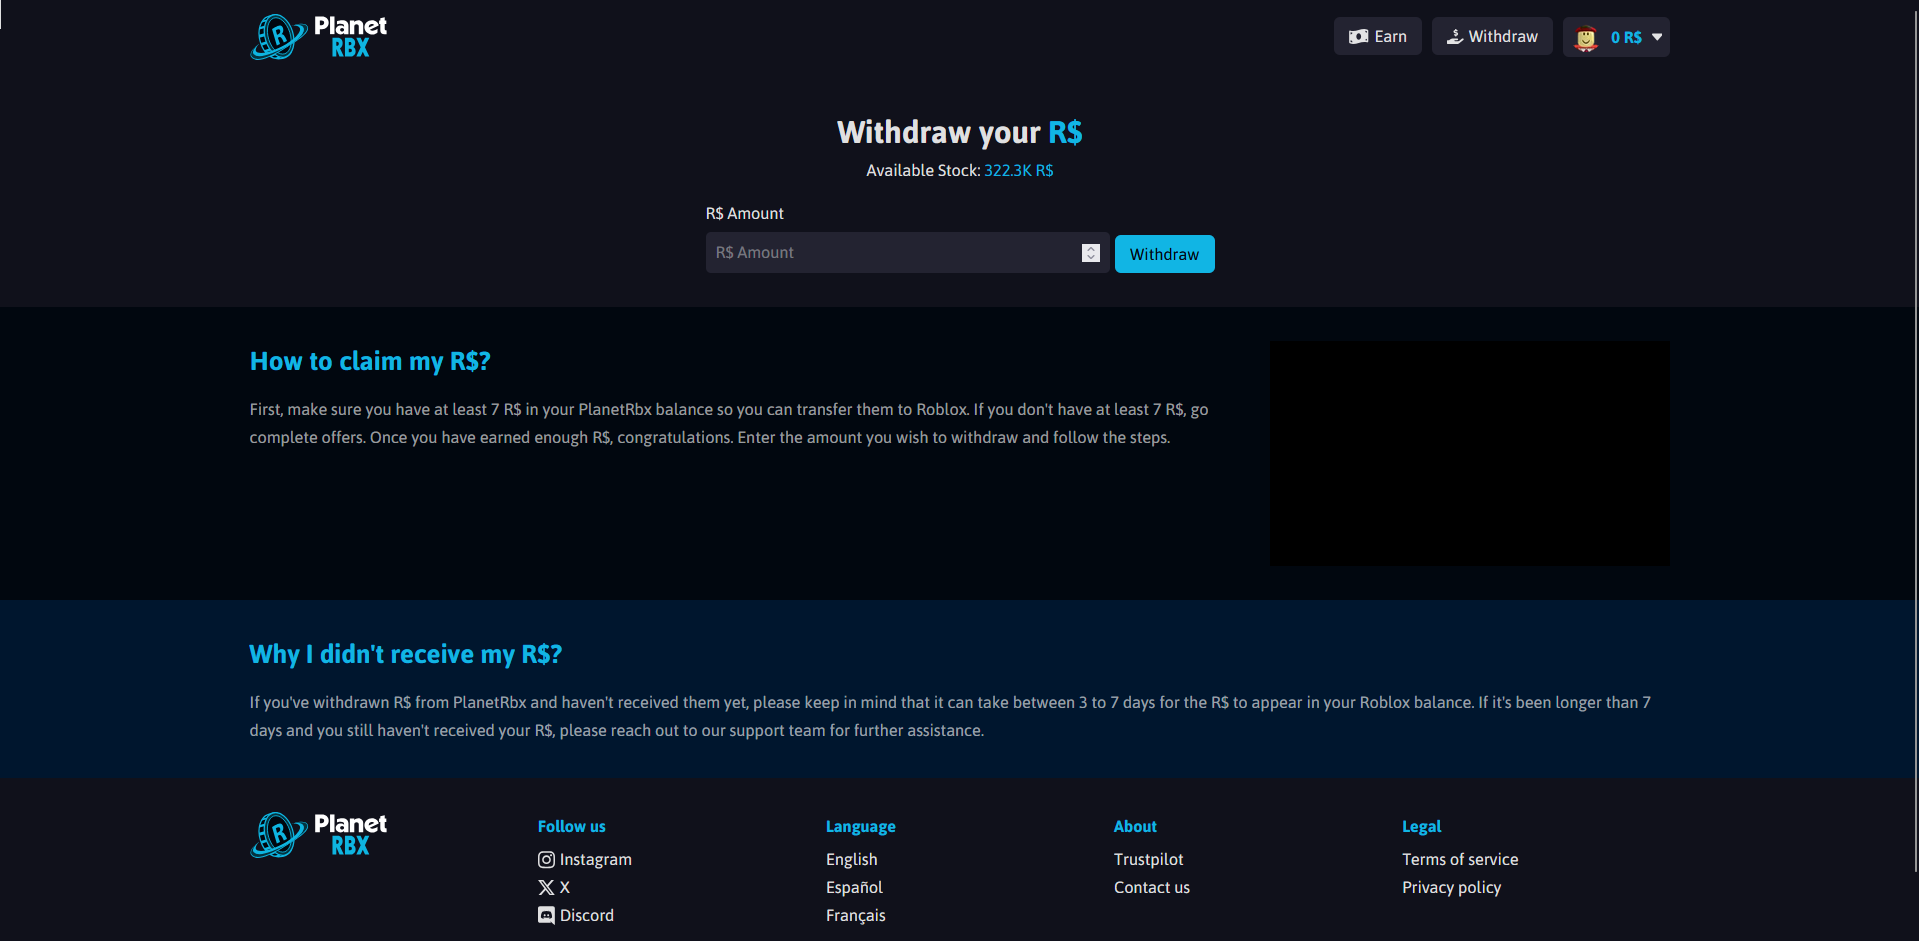
Task: Click the blue Withdraw button
Action: pos(1164,254)
